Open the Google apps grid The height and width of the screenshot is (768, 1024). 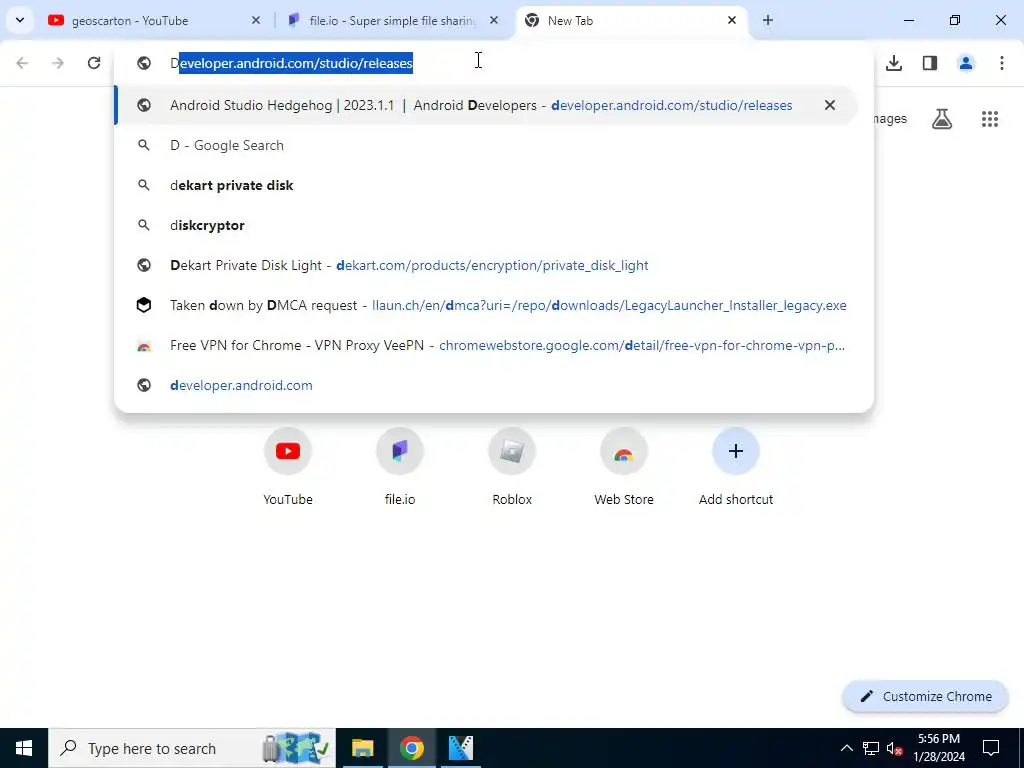pyautogui.click(x=990, y=119)
